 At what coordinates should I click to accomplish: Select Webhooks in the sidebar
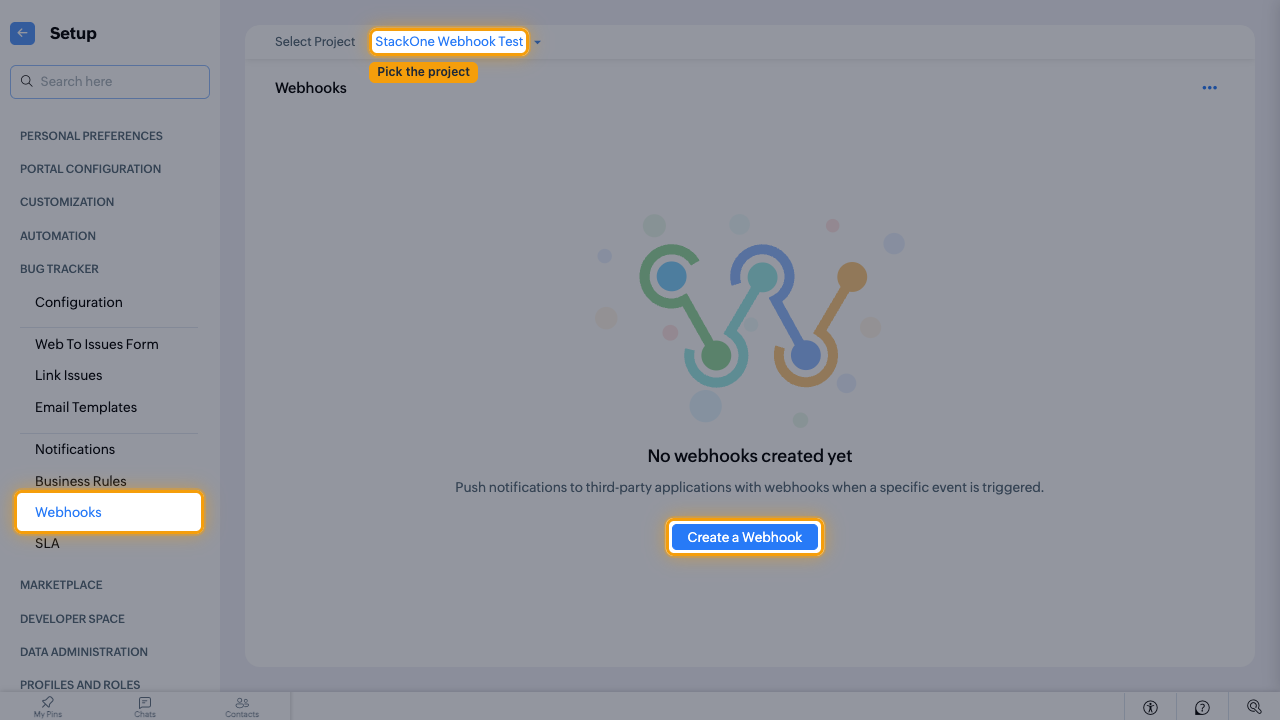(109, 512)
